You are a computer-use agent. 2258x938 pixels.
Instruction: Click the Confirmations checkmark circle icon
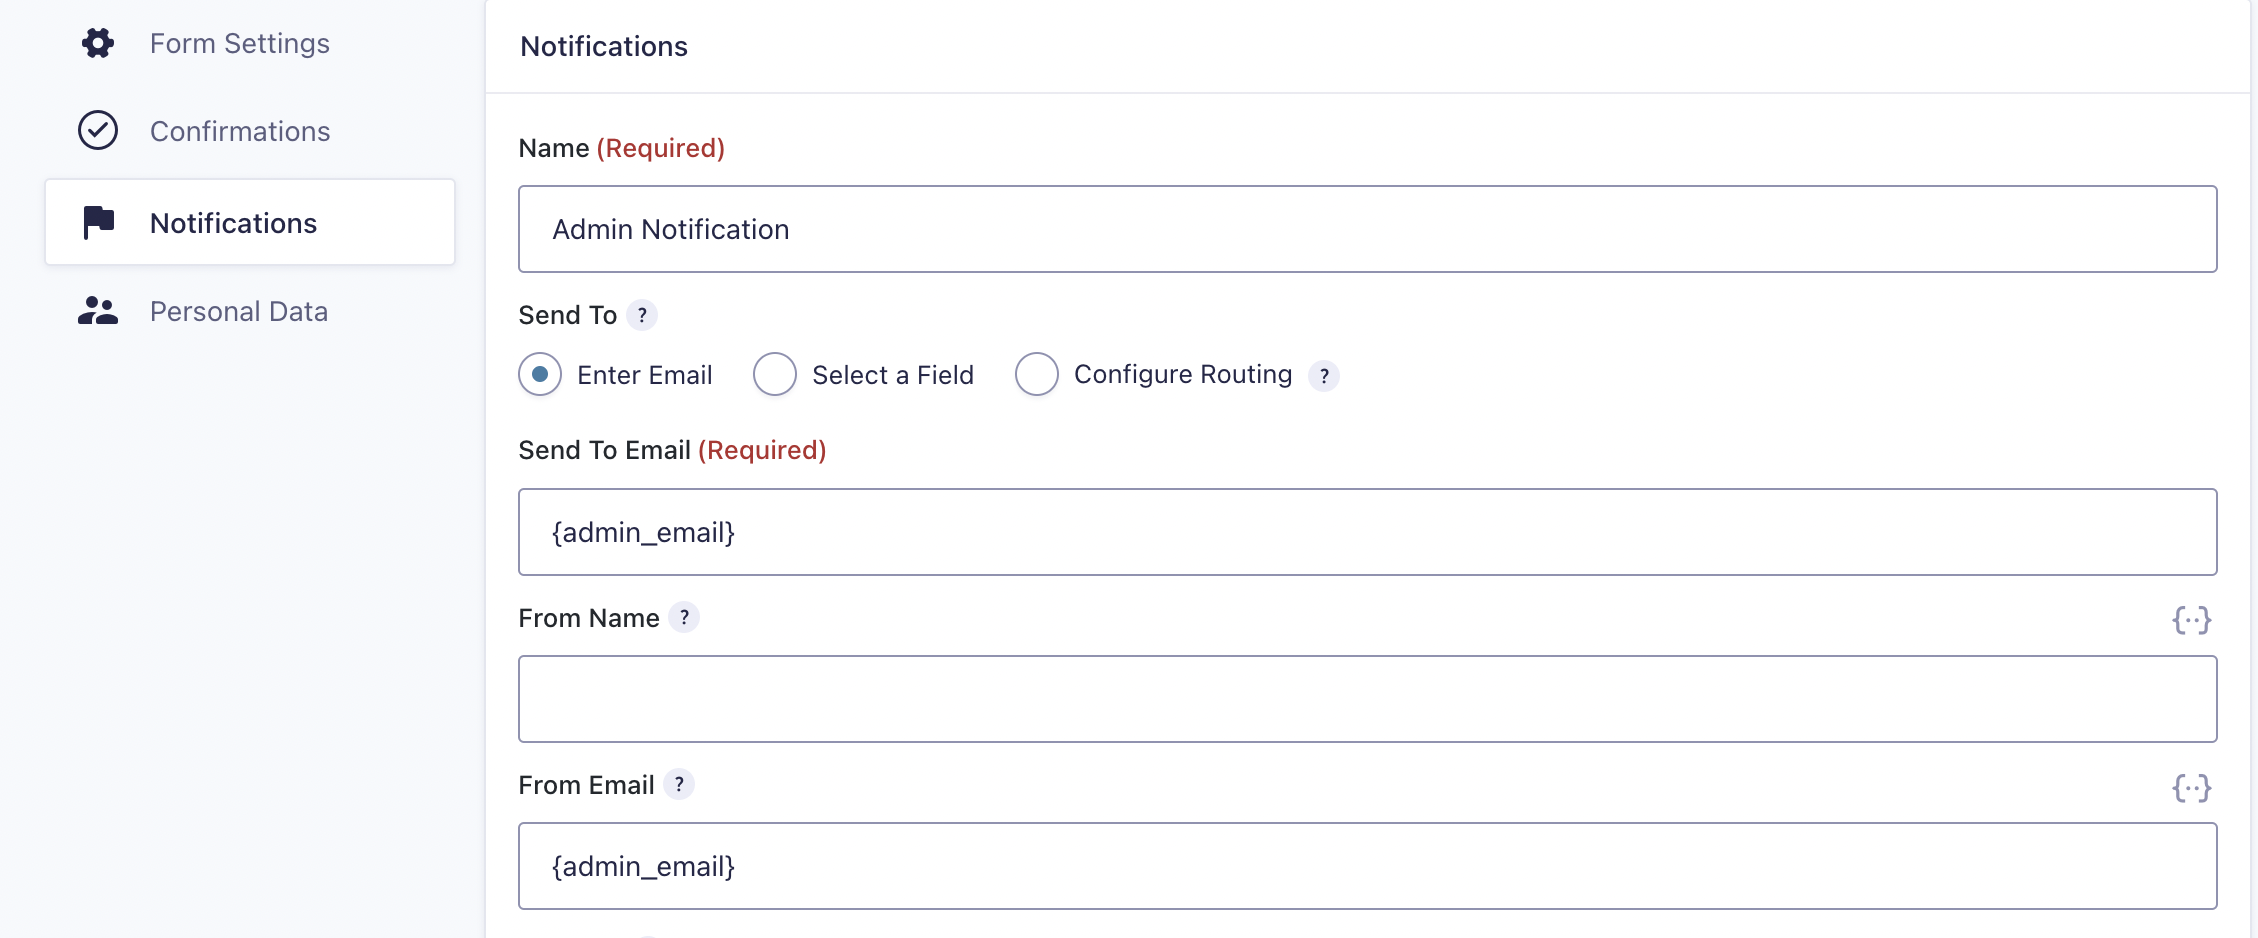[98, 131]
